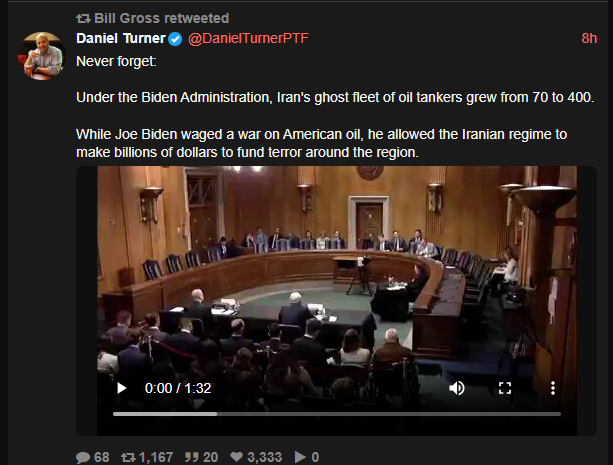Open the 8h timestamp link

[589, 38]
